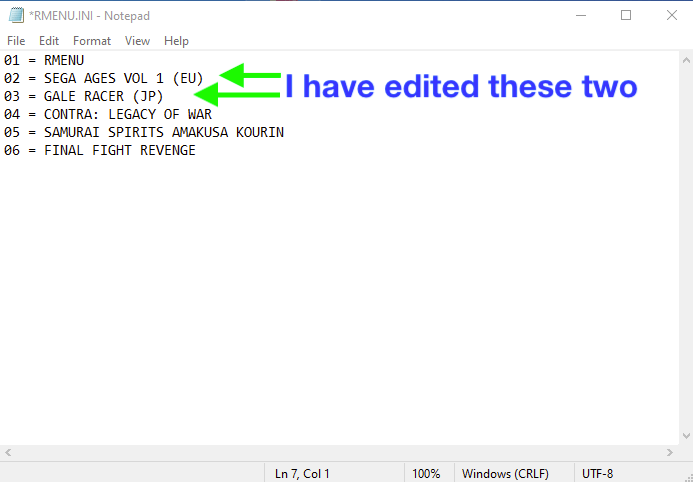Click the horizontal scrollbar left arrow
This screenshot has height=482, width=693.
click(x=8, y=452)
